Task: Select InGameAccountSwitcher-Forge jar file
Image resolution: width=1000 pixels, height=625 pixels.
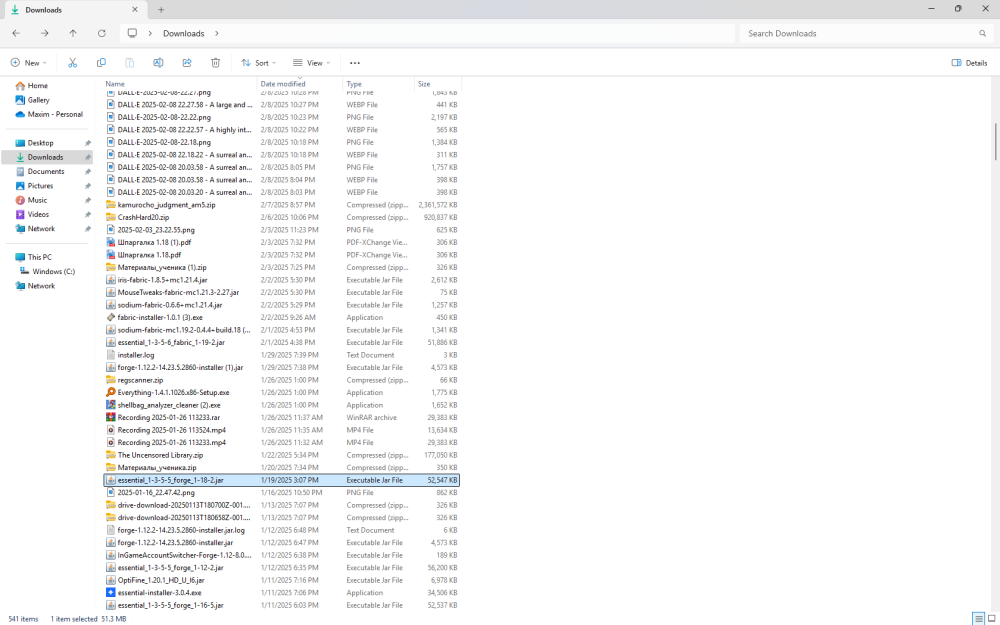Action: (281, 555)
